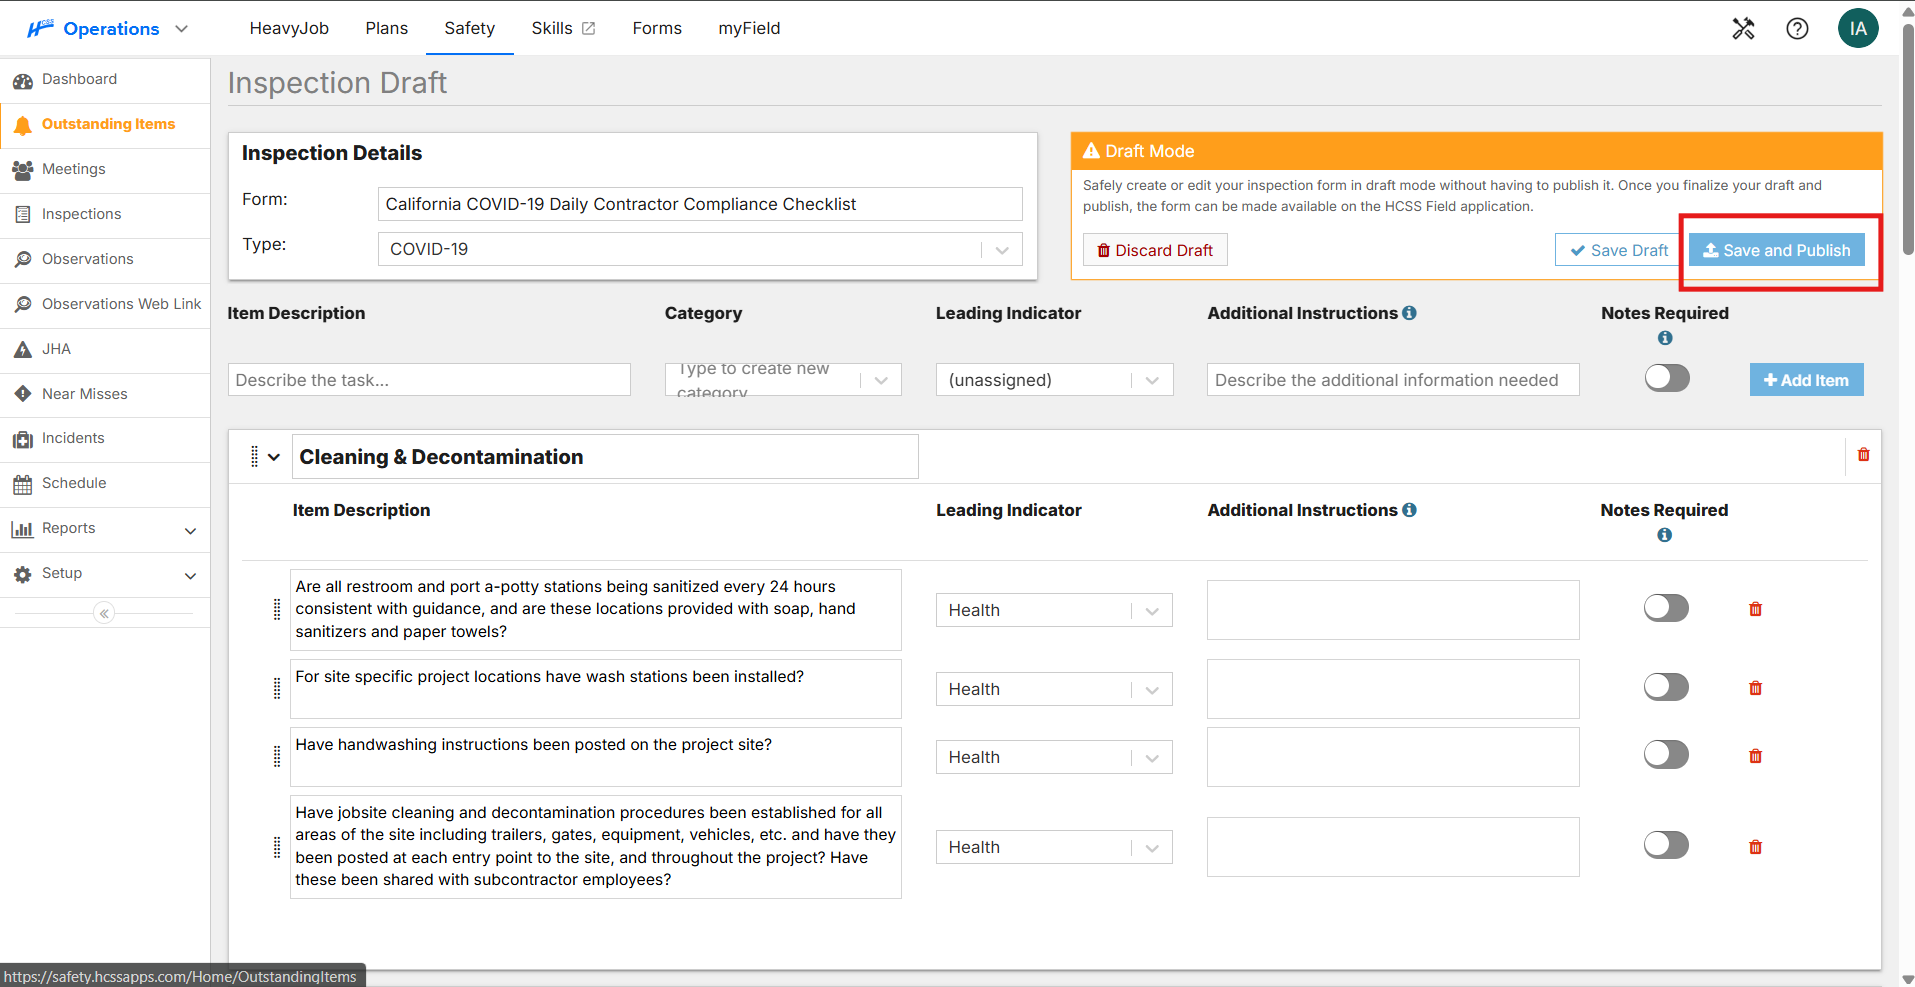Grab the drag handle of Cleaning & Decontamination
1915x987 pixels.
254,457
